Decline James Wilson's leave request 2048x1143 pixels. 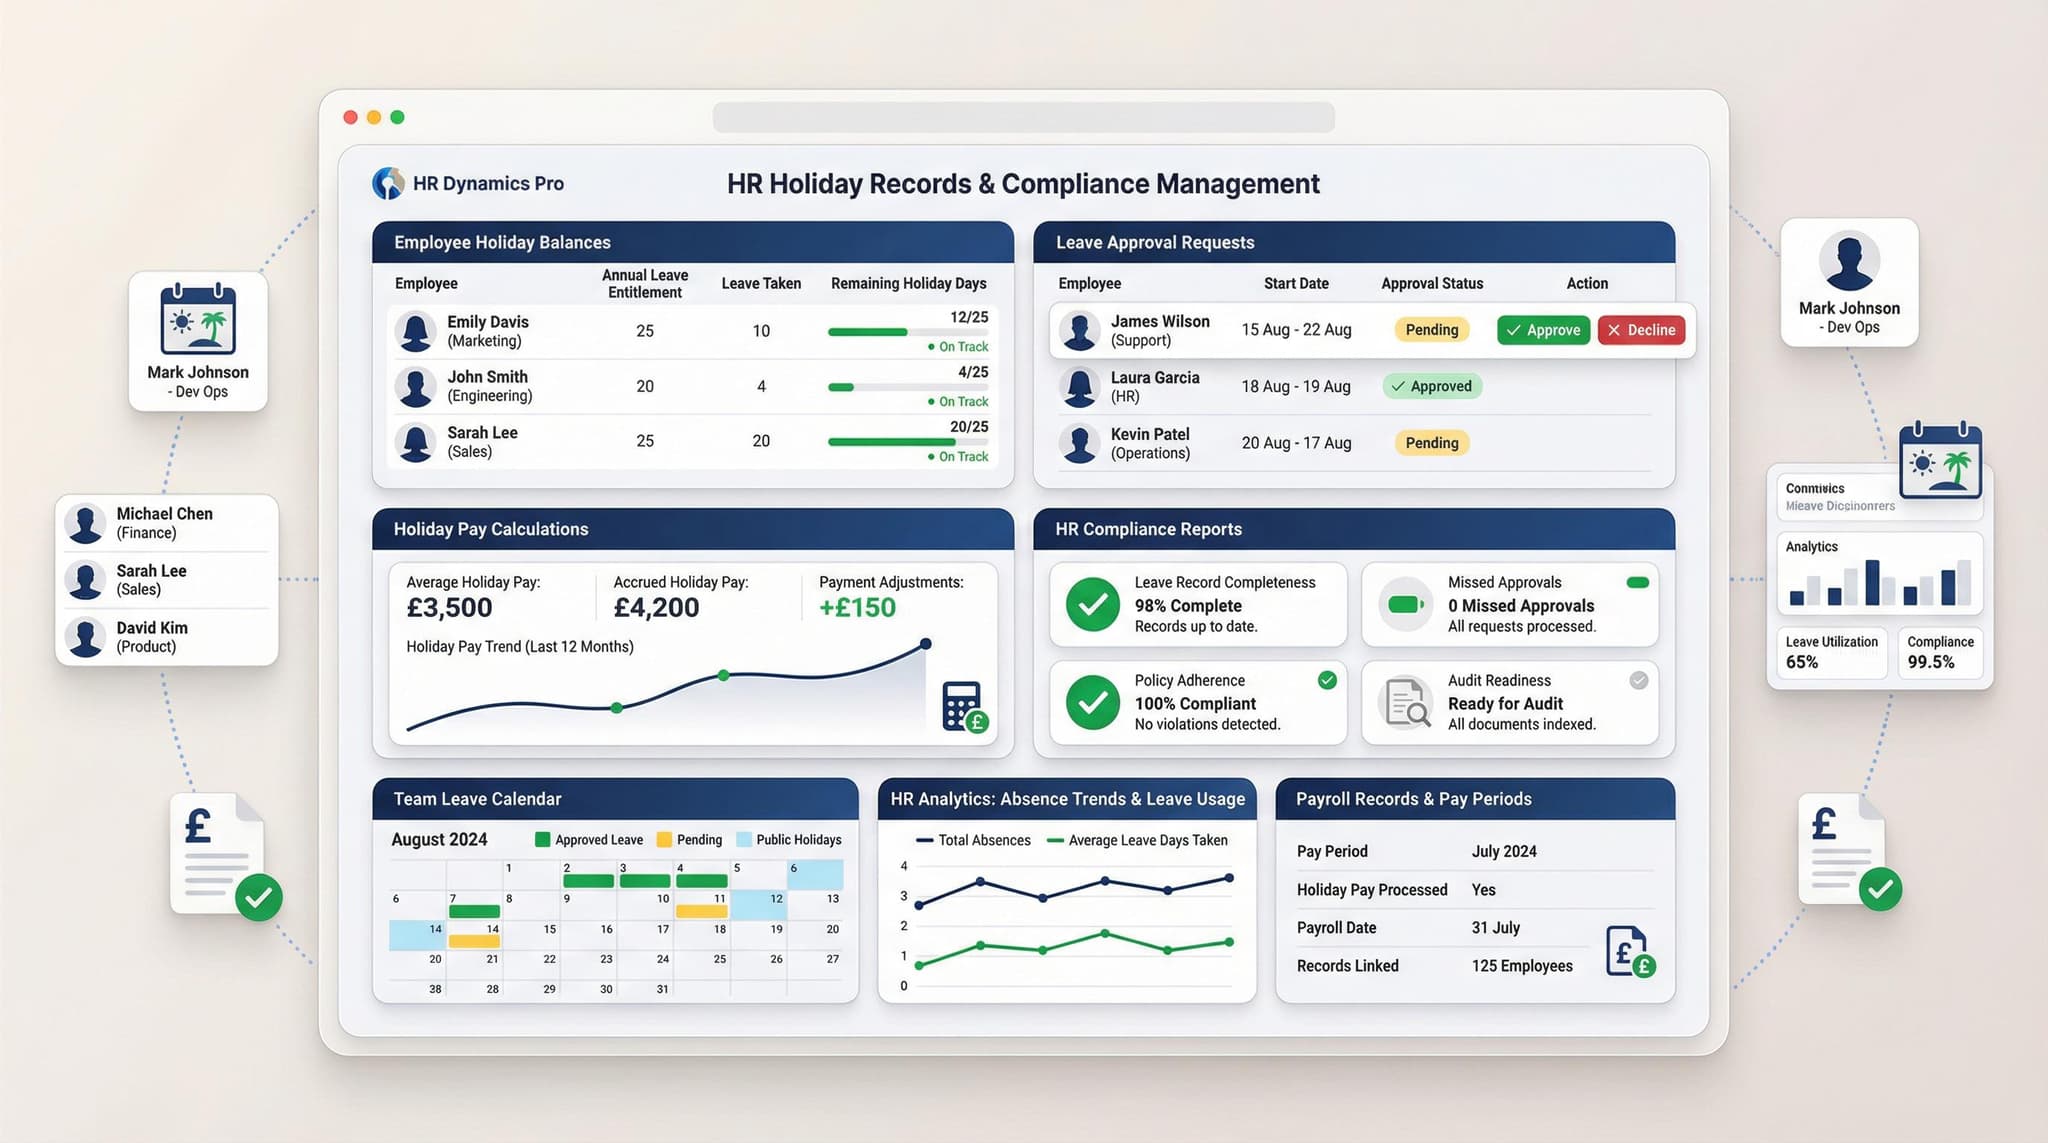click(x=1641, y=330)
